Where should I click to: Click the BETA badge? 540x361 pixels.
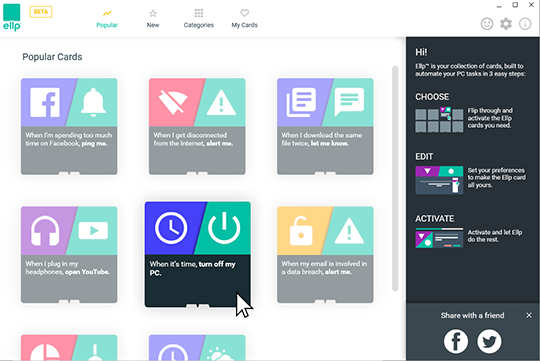(41, 12)
